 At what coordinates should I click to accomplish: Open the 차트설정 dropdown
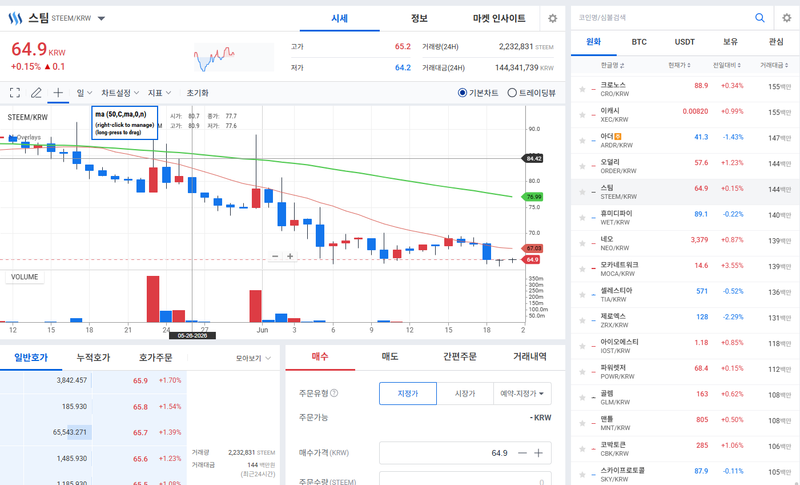pos(120,93)
